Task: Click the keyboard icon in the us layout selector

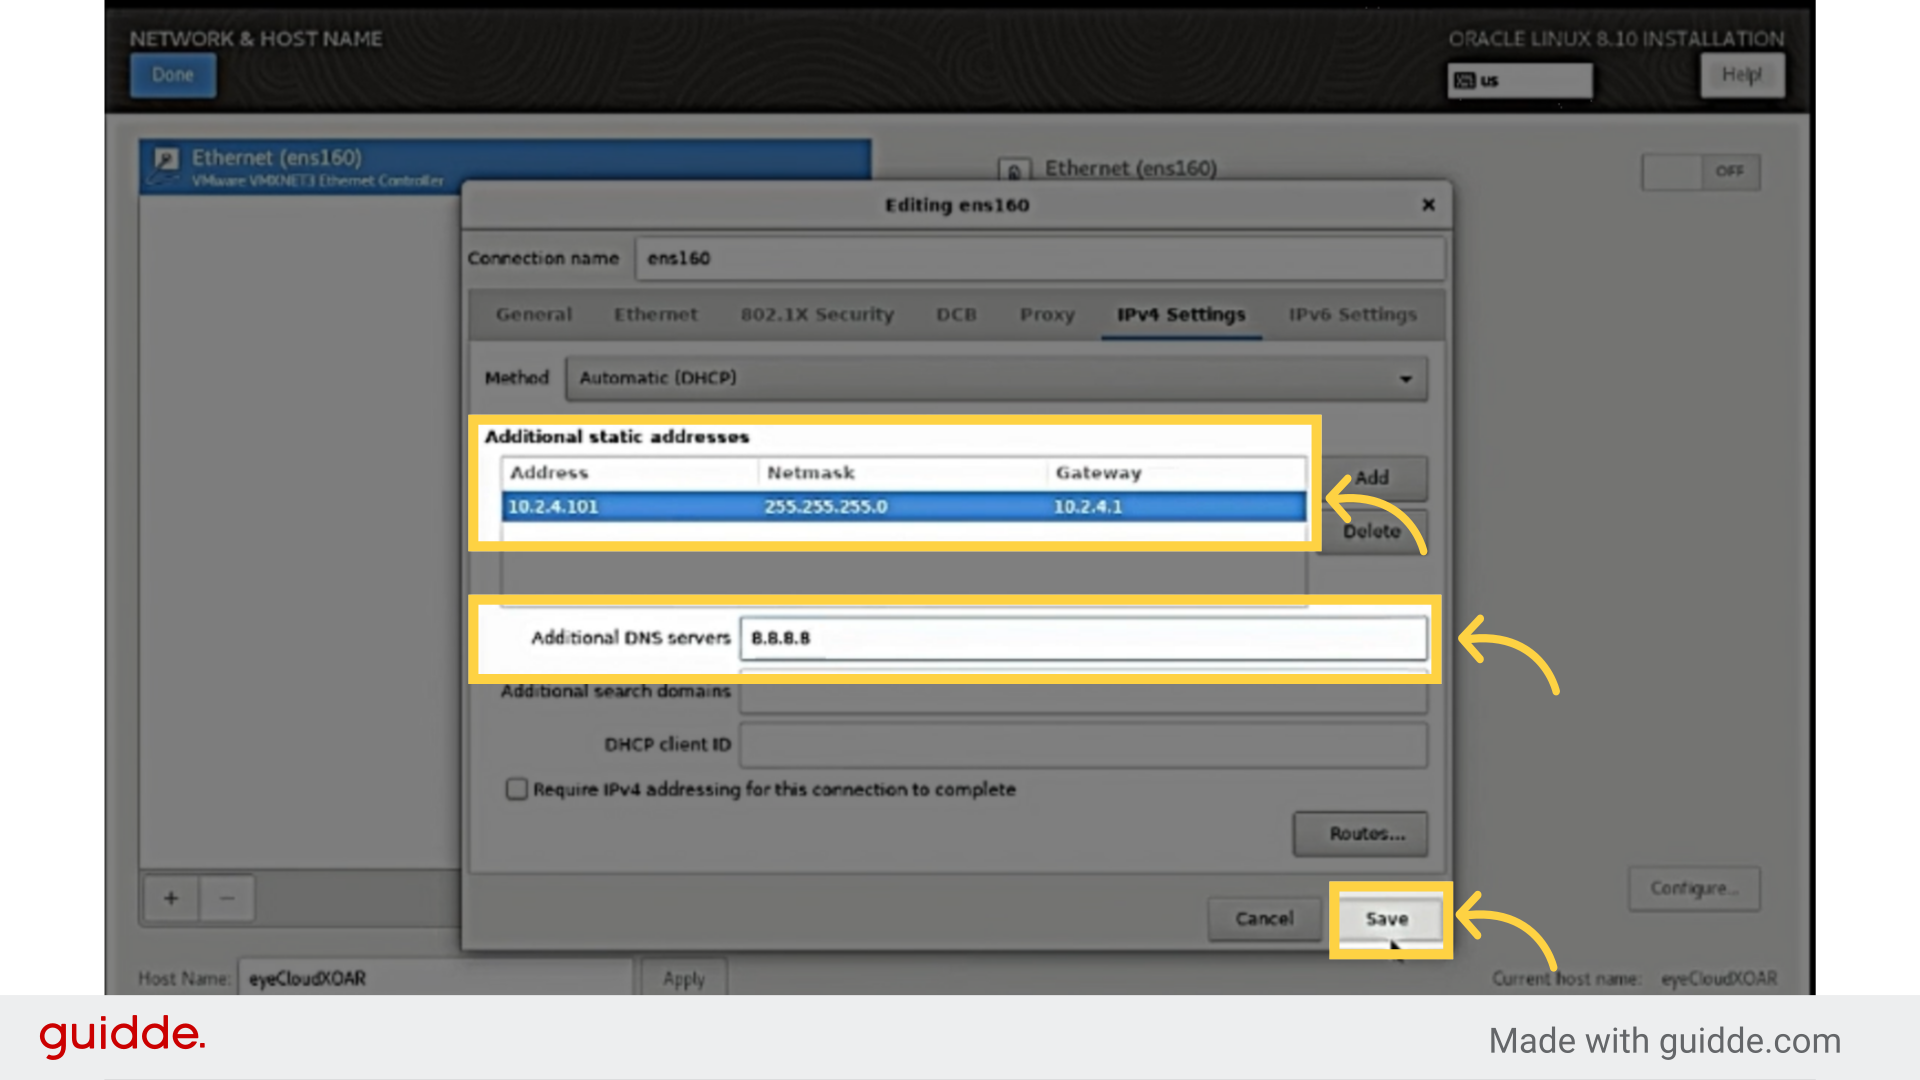Action: [x=1467, y=80]
